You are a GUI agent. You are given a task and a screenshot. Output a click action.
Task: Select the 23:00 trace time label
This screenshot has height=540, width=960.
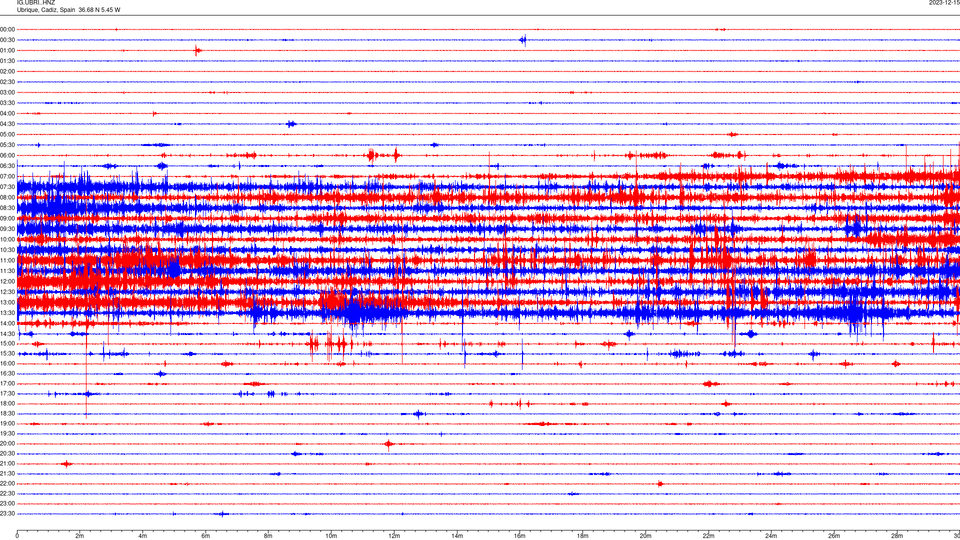pyautogui.click(x=7, y=504)
